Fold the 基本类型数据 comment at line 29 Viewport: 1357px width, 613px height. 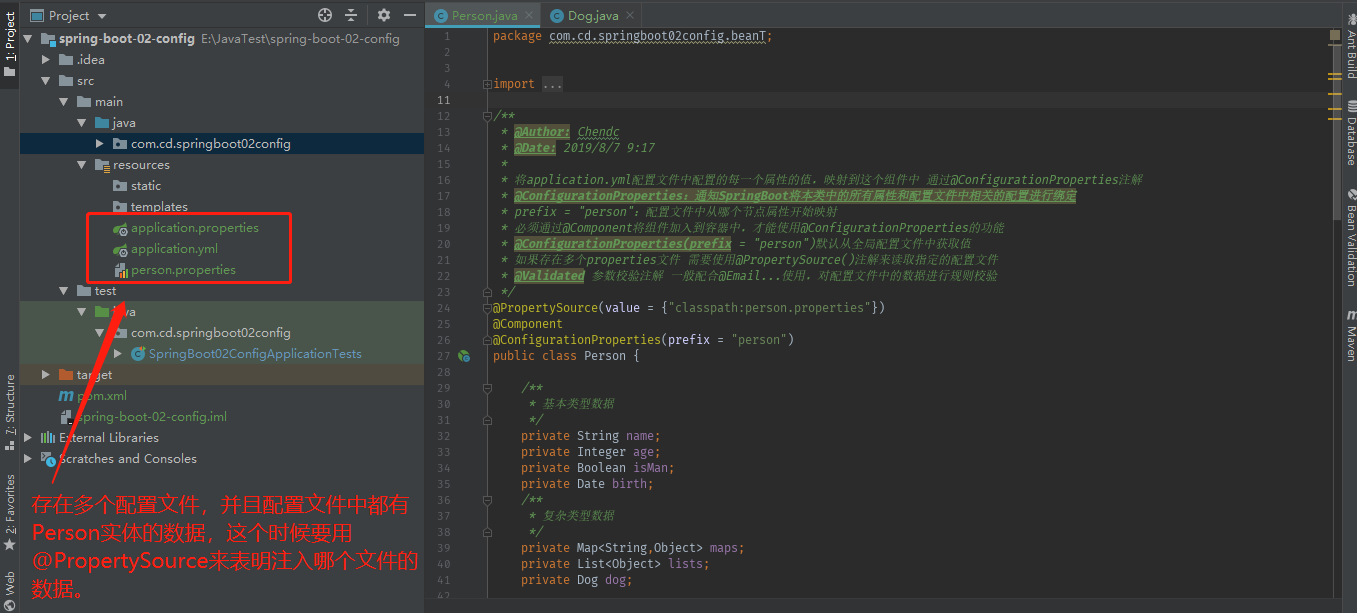click(487, 388)
